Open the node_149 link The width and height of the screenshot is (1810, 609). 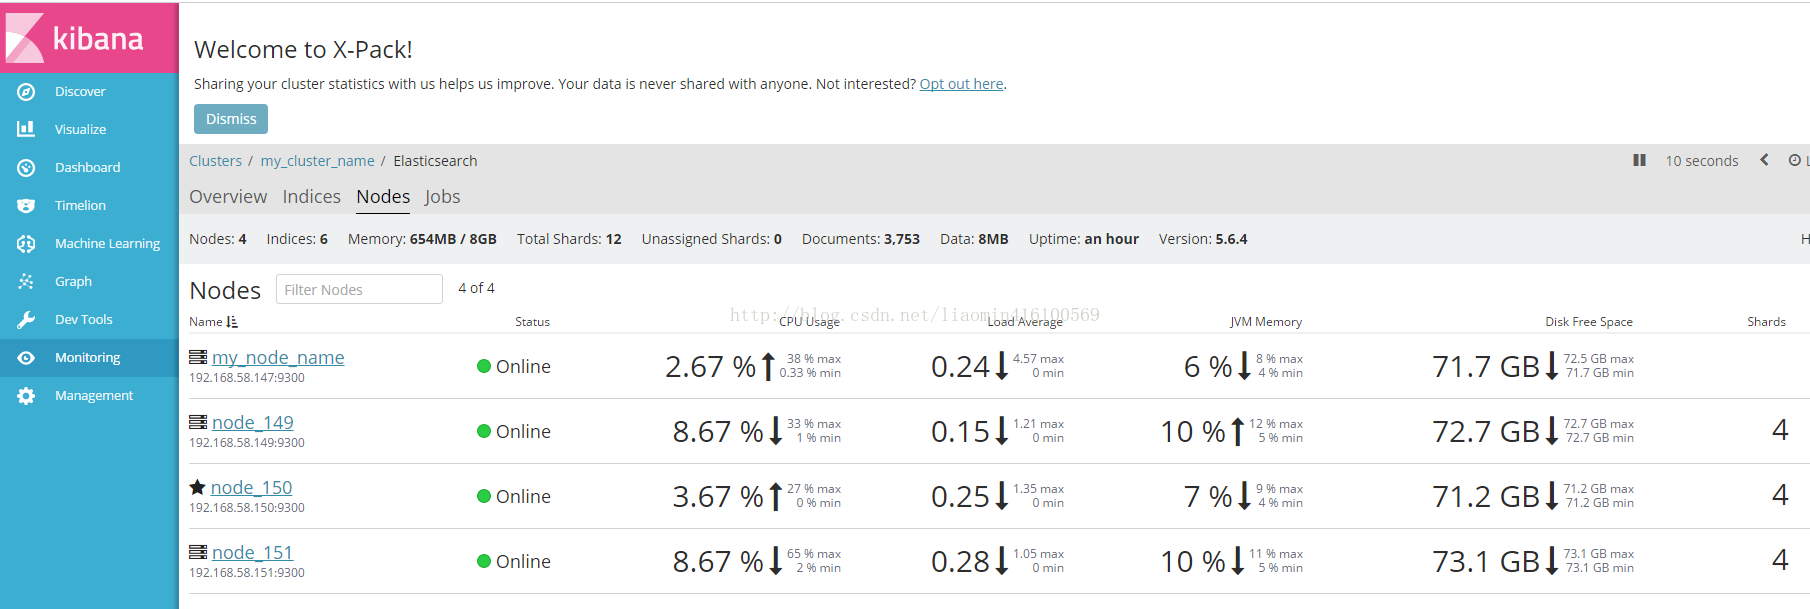253,422
